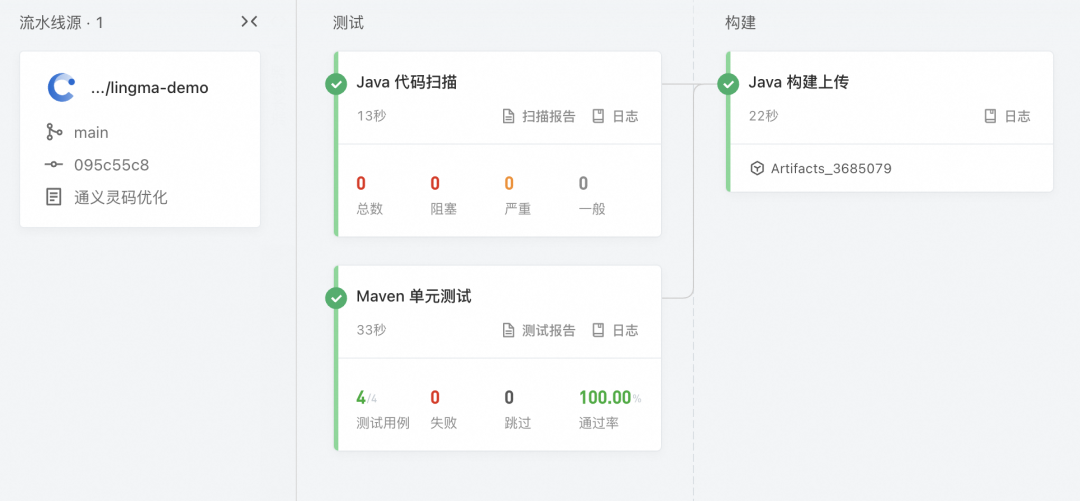This screenshot has height=501, width=1080.
Task: Open the Artifacts_3685079 artifact link
Action: 830,169
